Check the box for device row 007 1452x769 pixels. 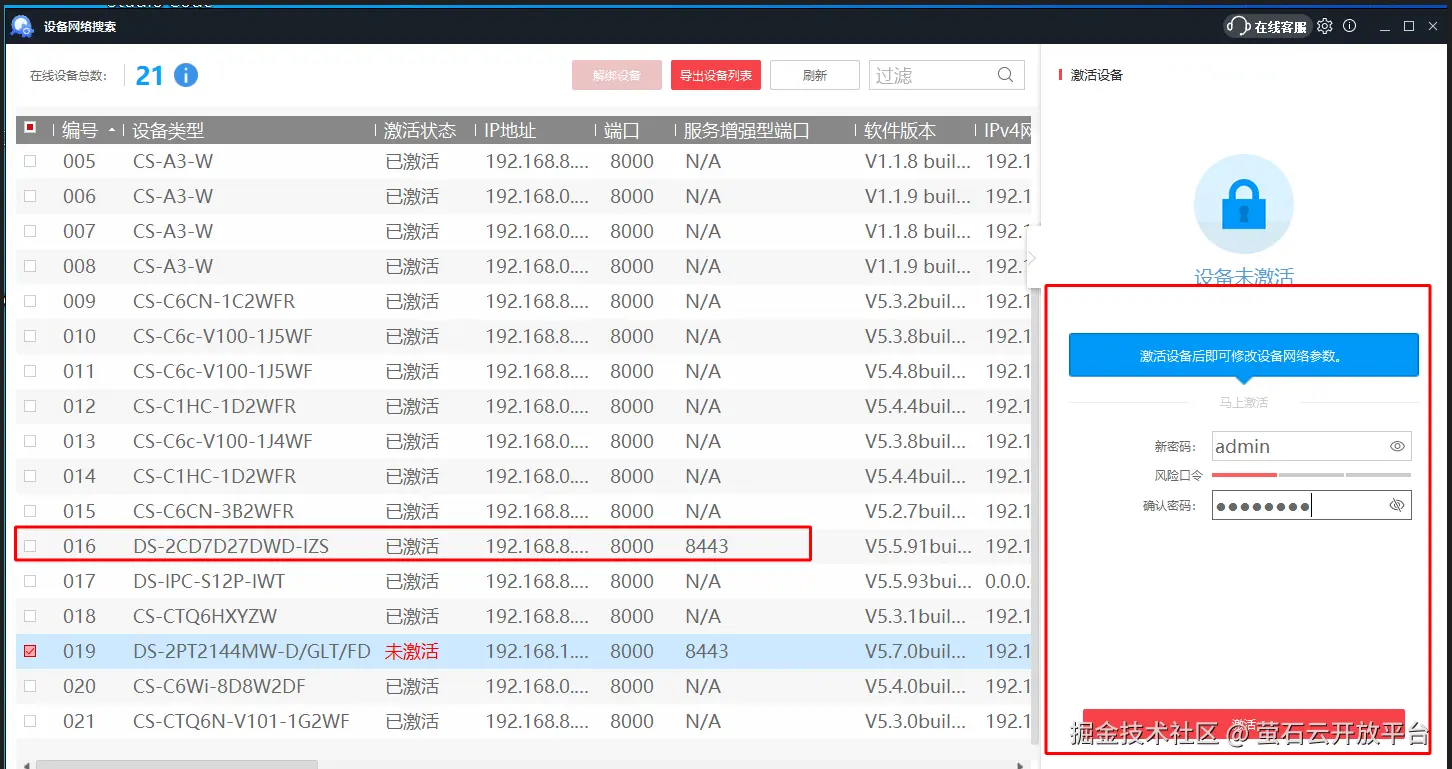[x=30, y=231]
